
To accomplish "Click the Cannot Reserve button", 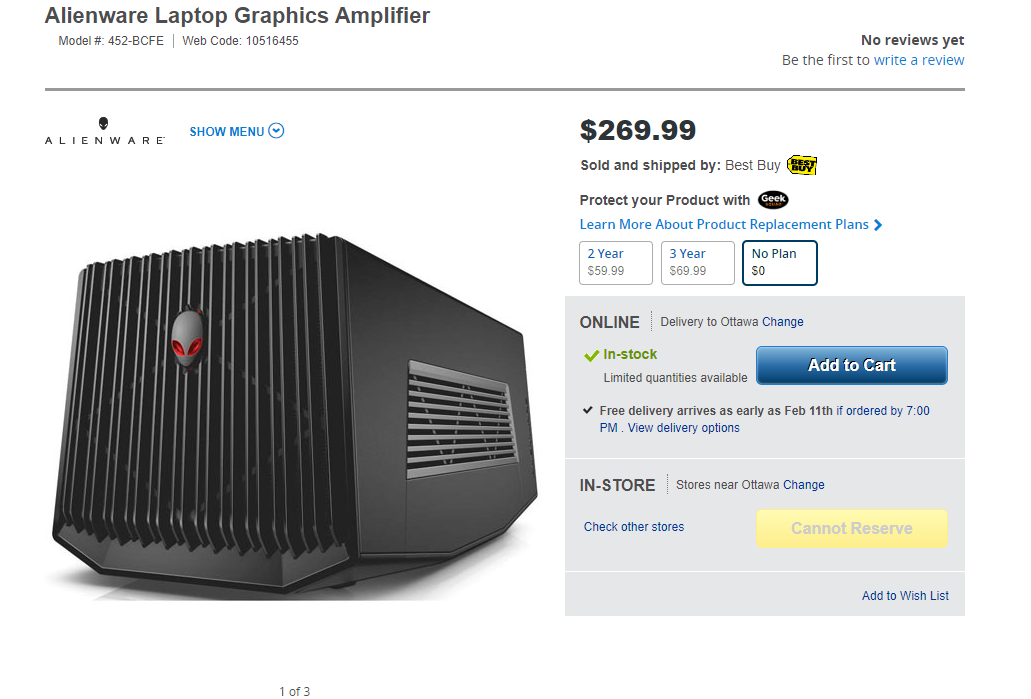I will 851,528.
